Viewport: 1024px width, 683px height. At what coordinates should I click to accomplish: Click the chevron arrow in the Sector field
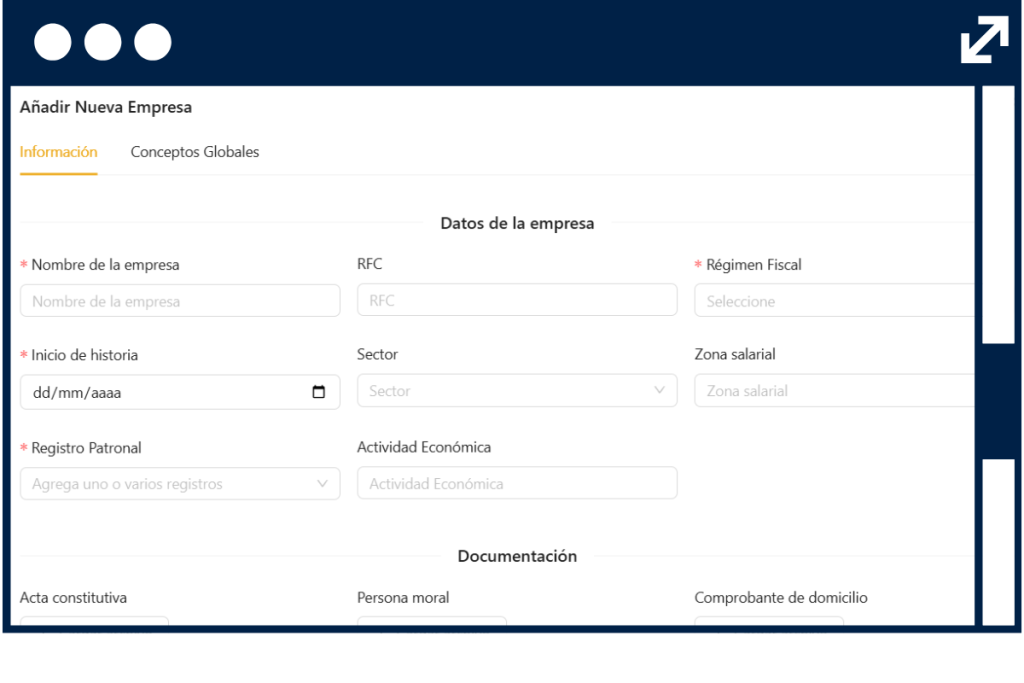click(660, 391)
